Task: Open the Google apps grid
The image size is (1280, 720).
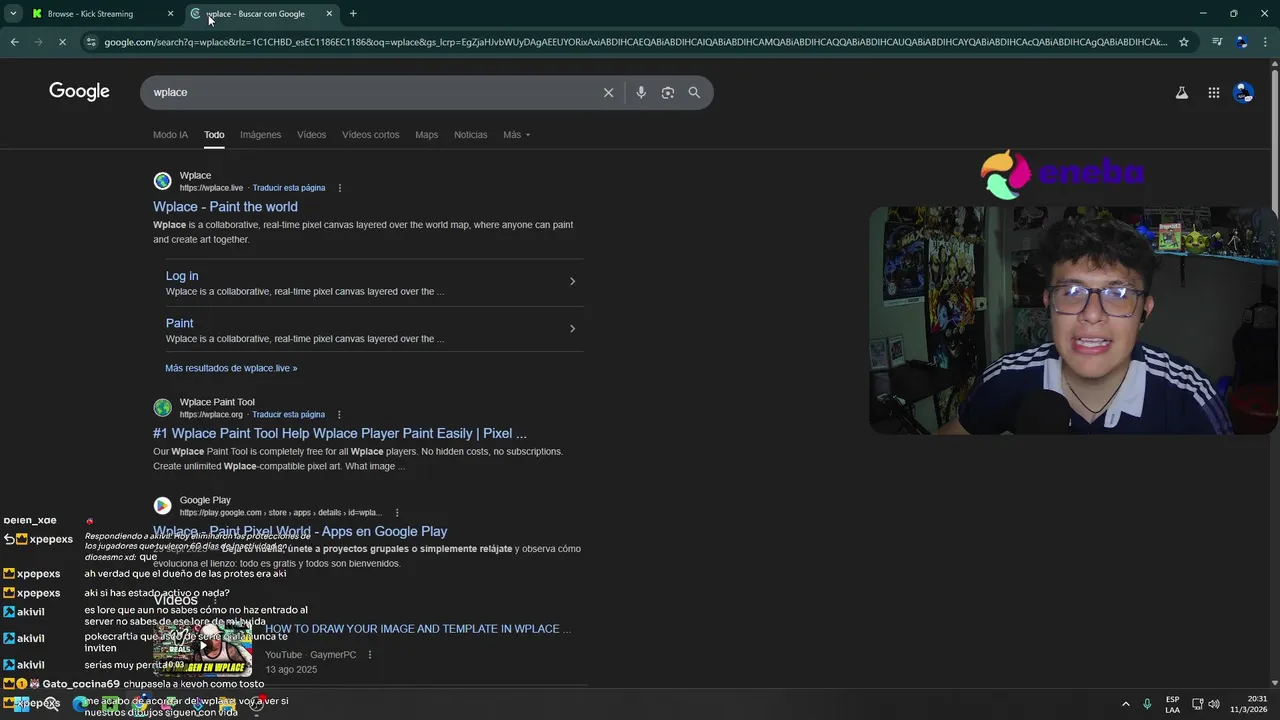Action: point(1213,92)
